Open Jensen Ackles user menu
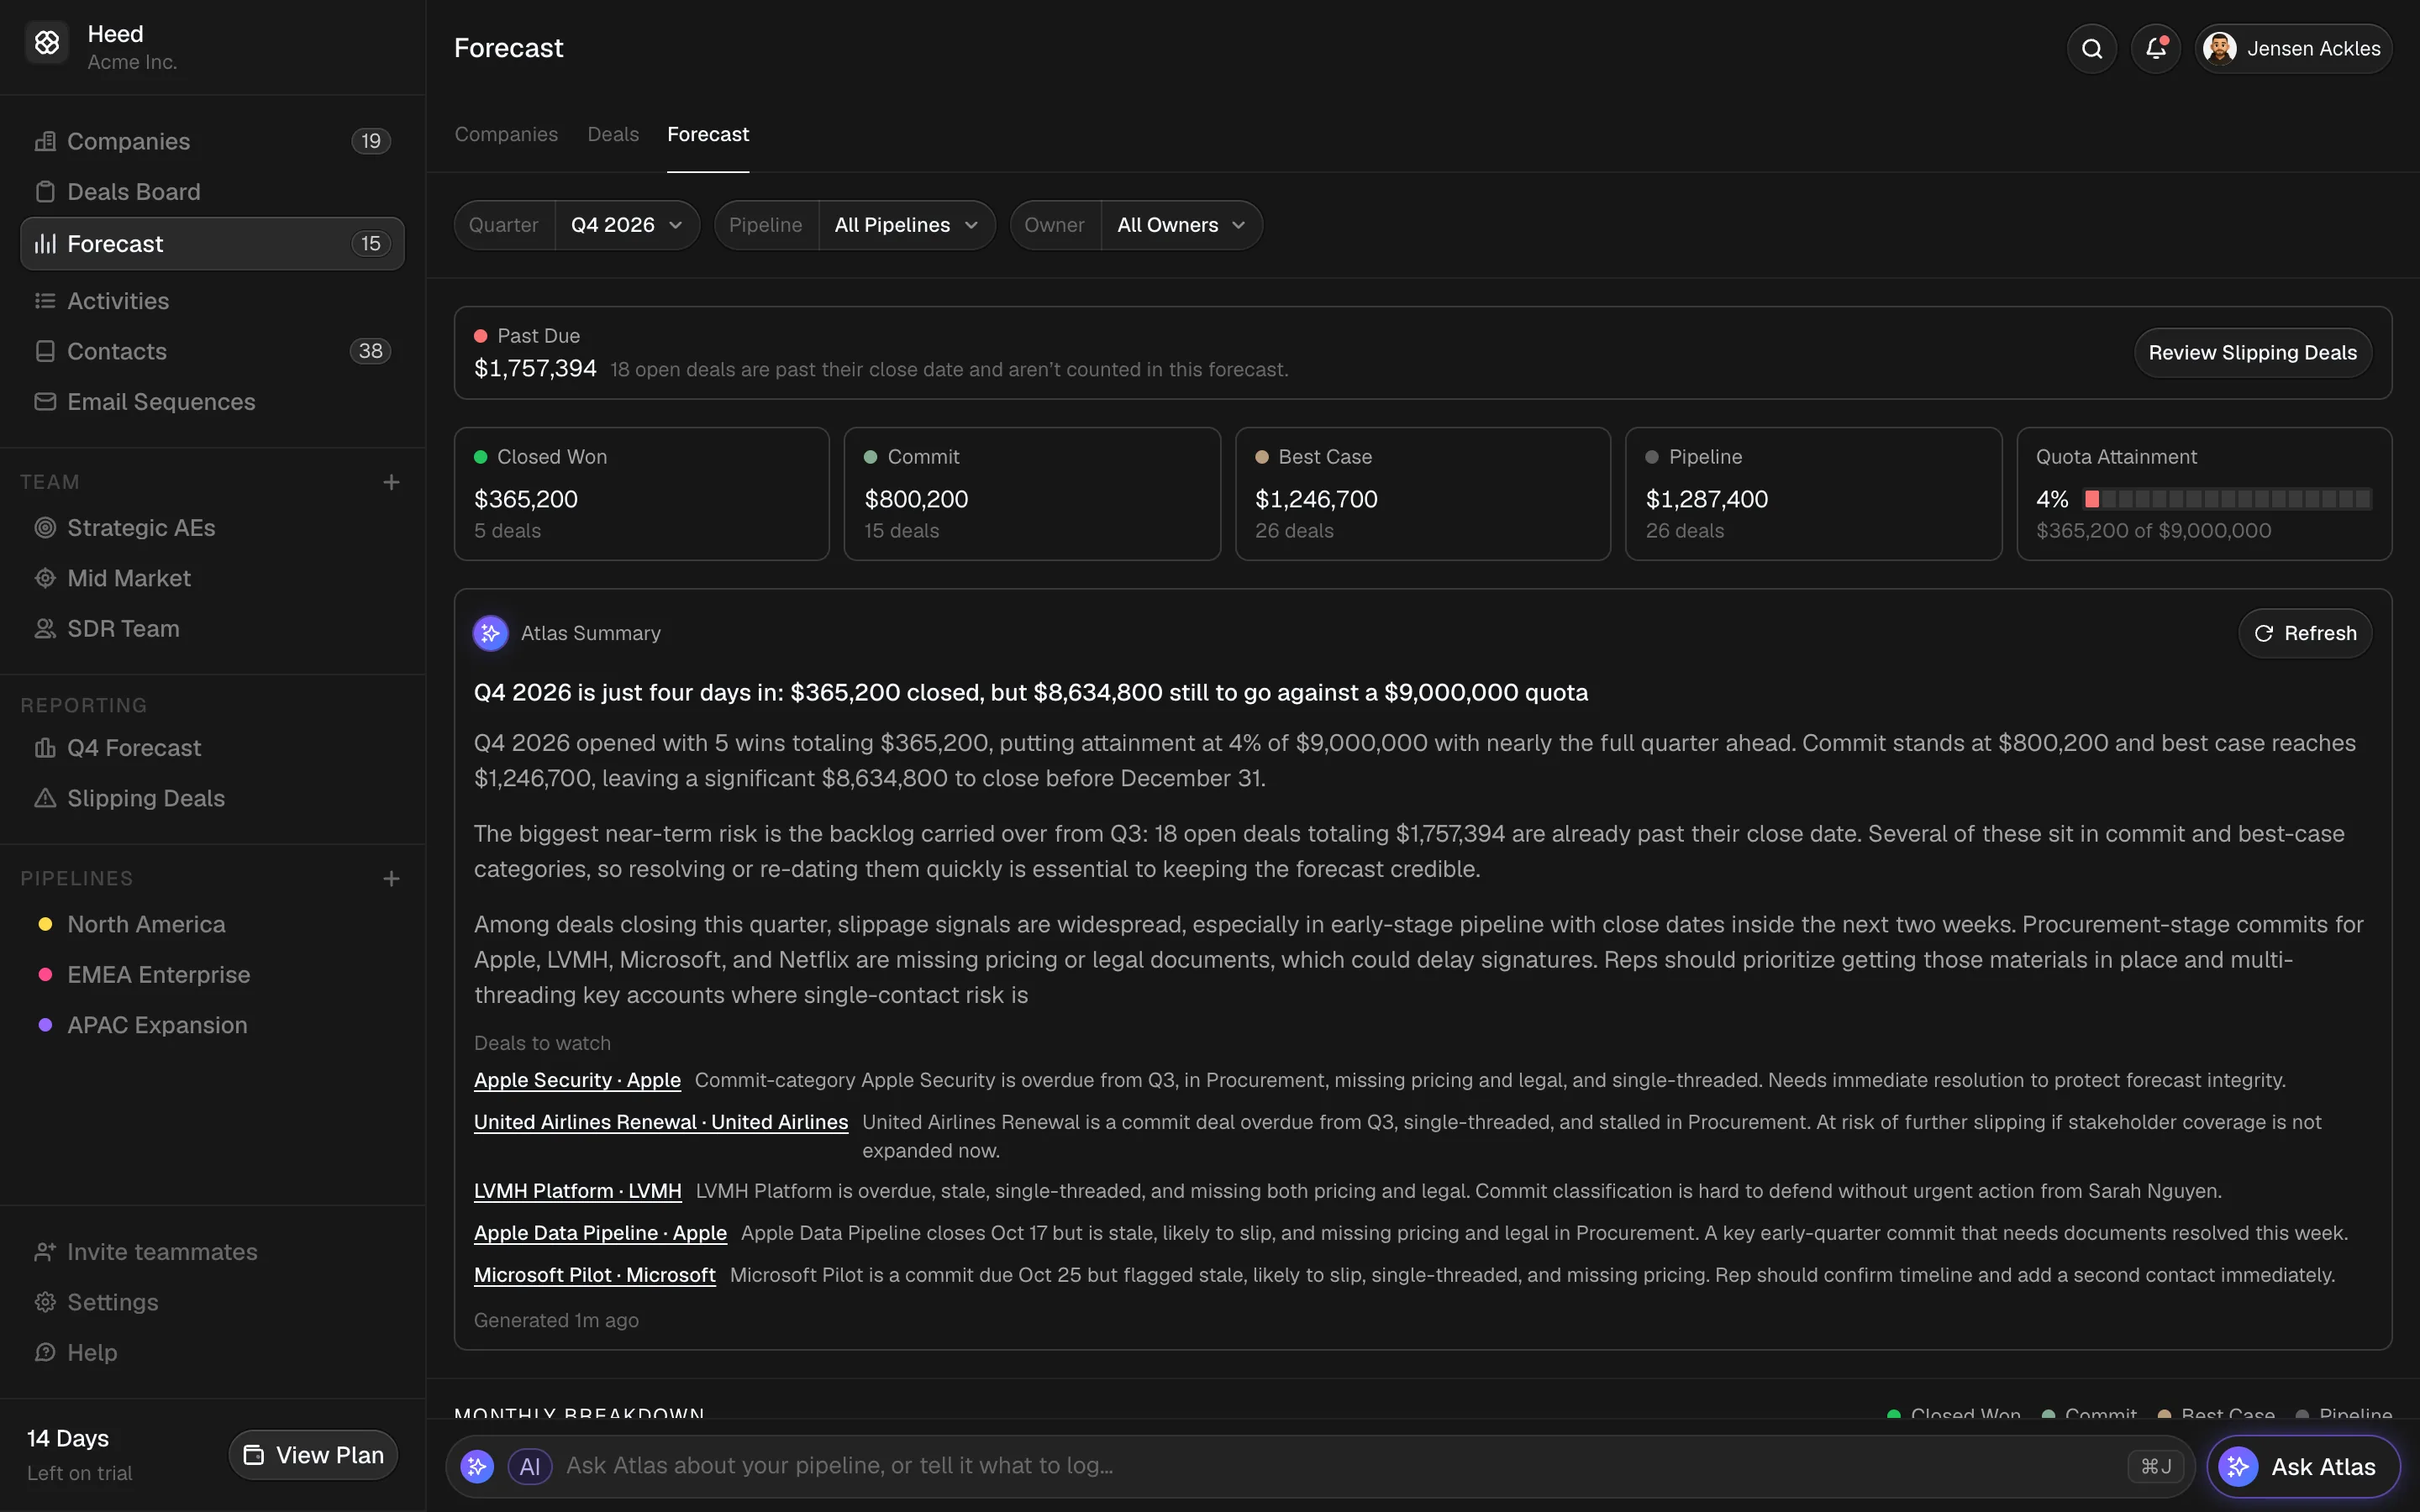 2293,48
